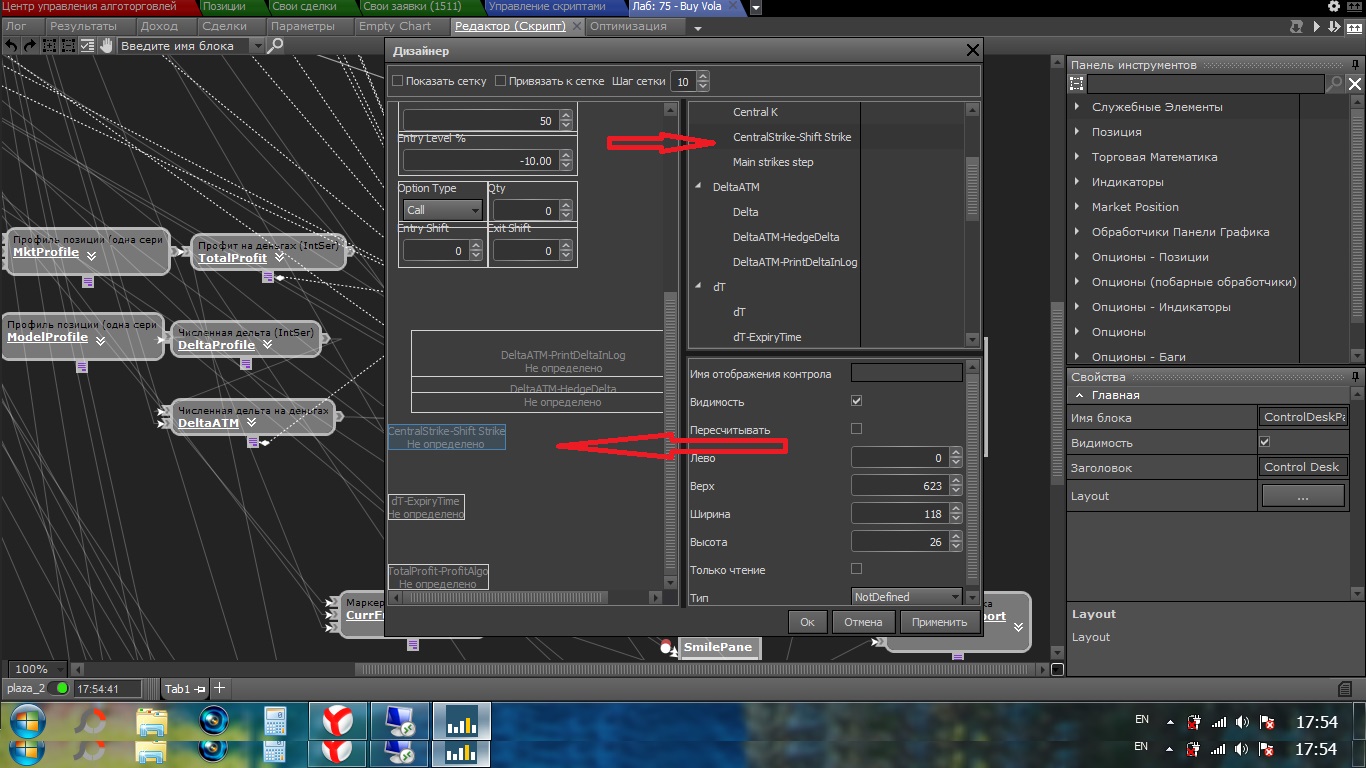Click the redo arrow in editor toolbar
1366x768 pixels.
pyautogui.click(x=29, y=46)
